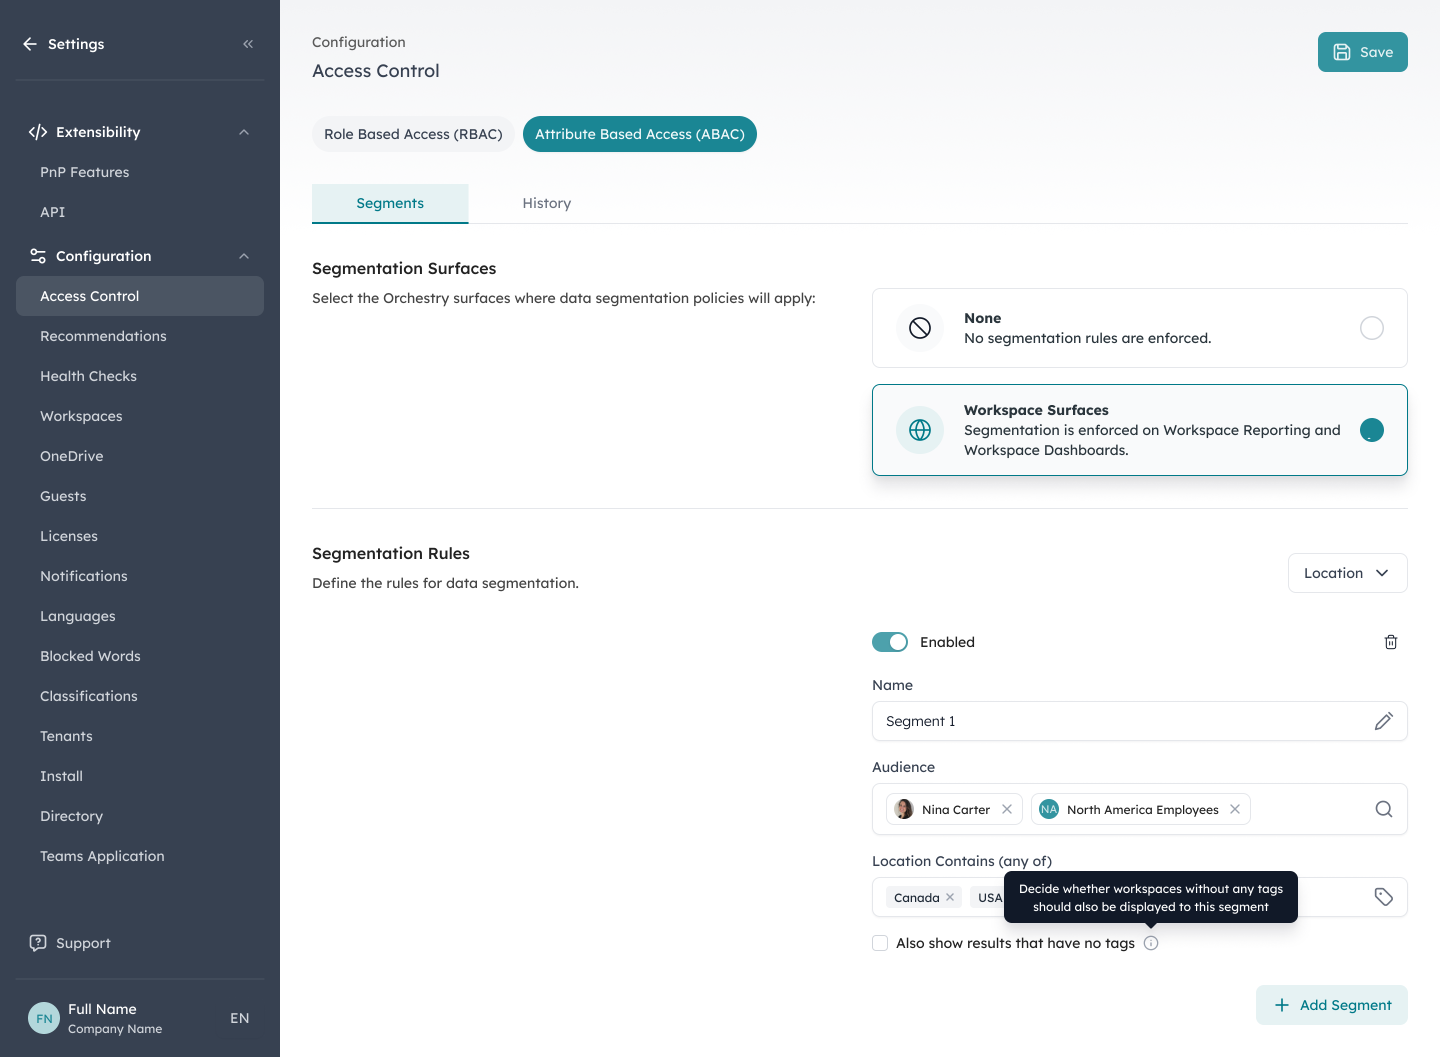Click the search icon in the Audience field

[x=1384, y=809]
